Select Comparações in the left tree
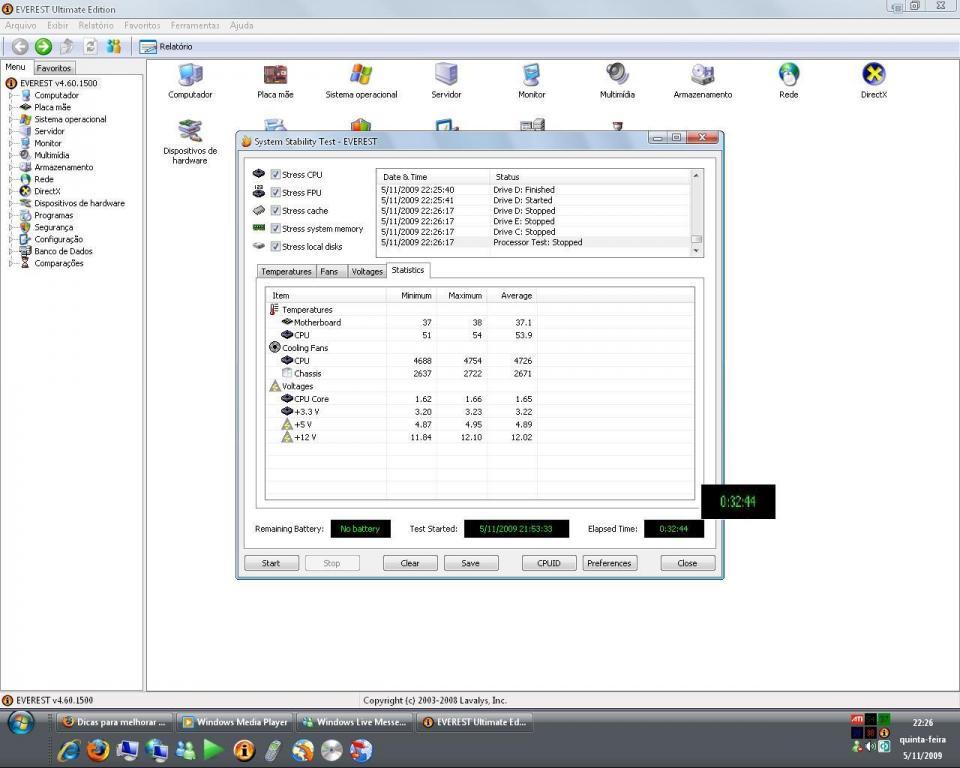The width and height of the screenshot is (960, 768). [58, 263]
